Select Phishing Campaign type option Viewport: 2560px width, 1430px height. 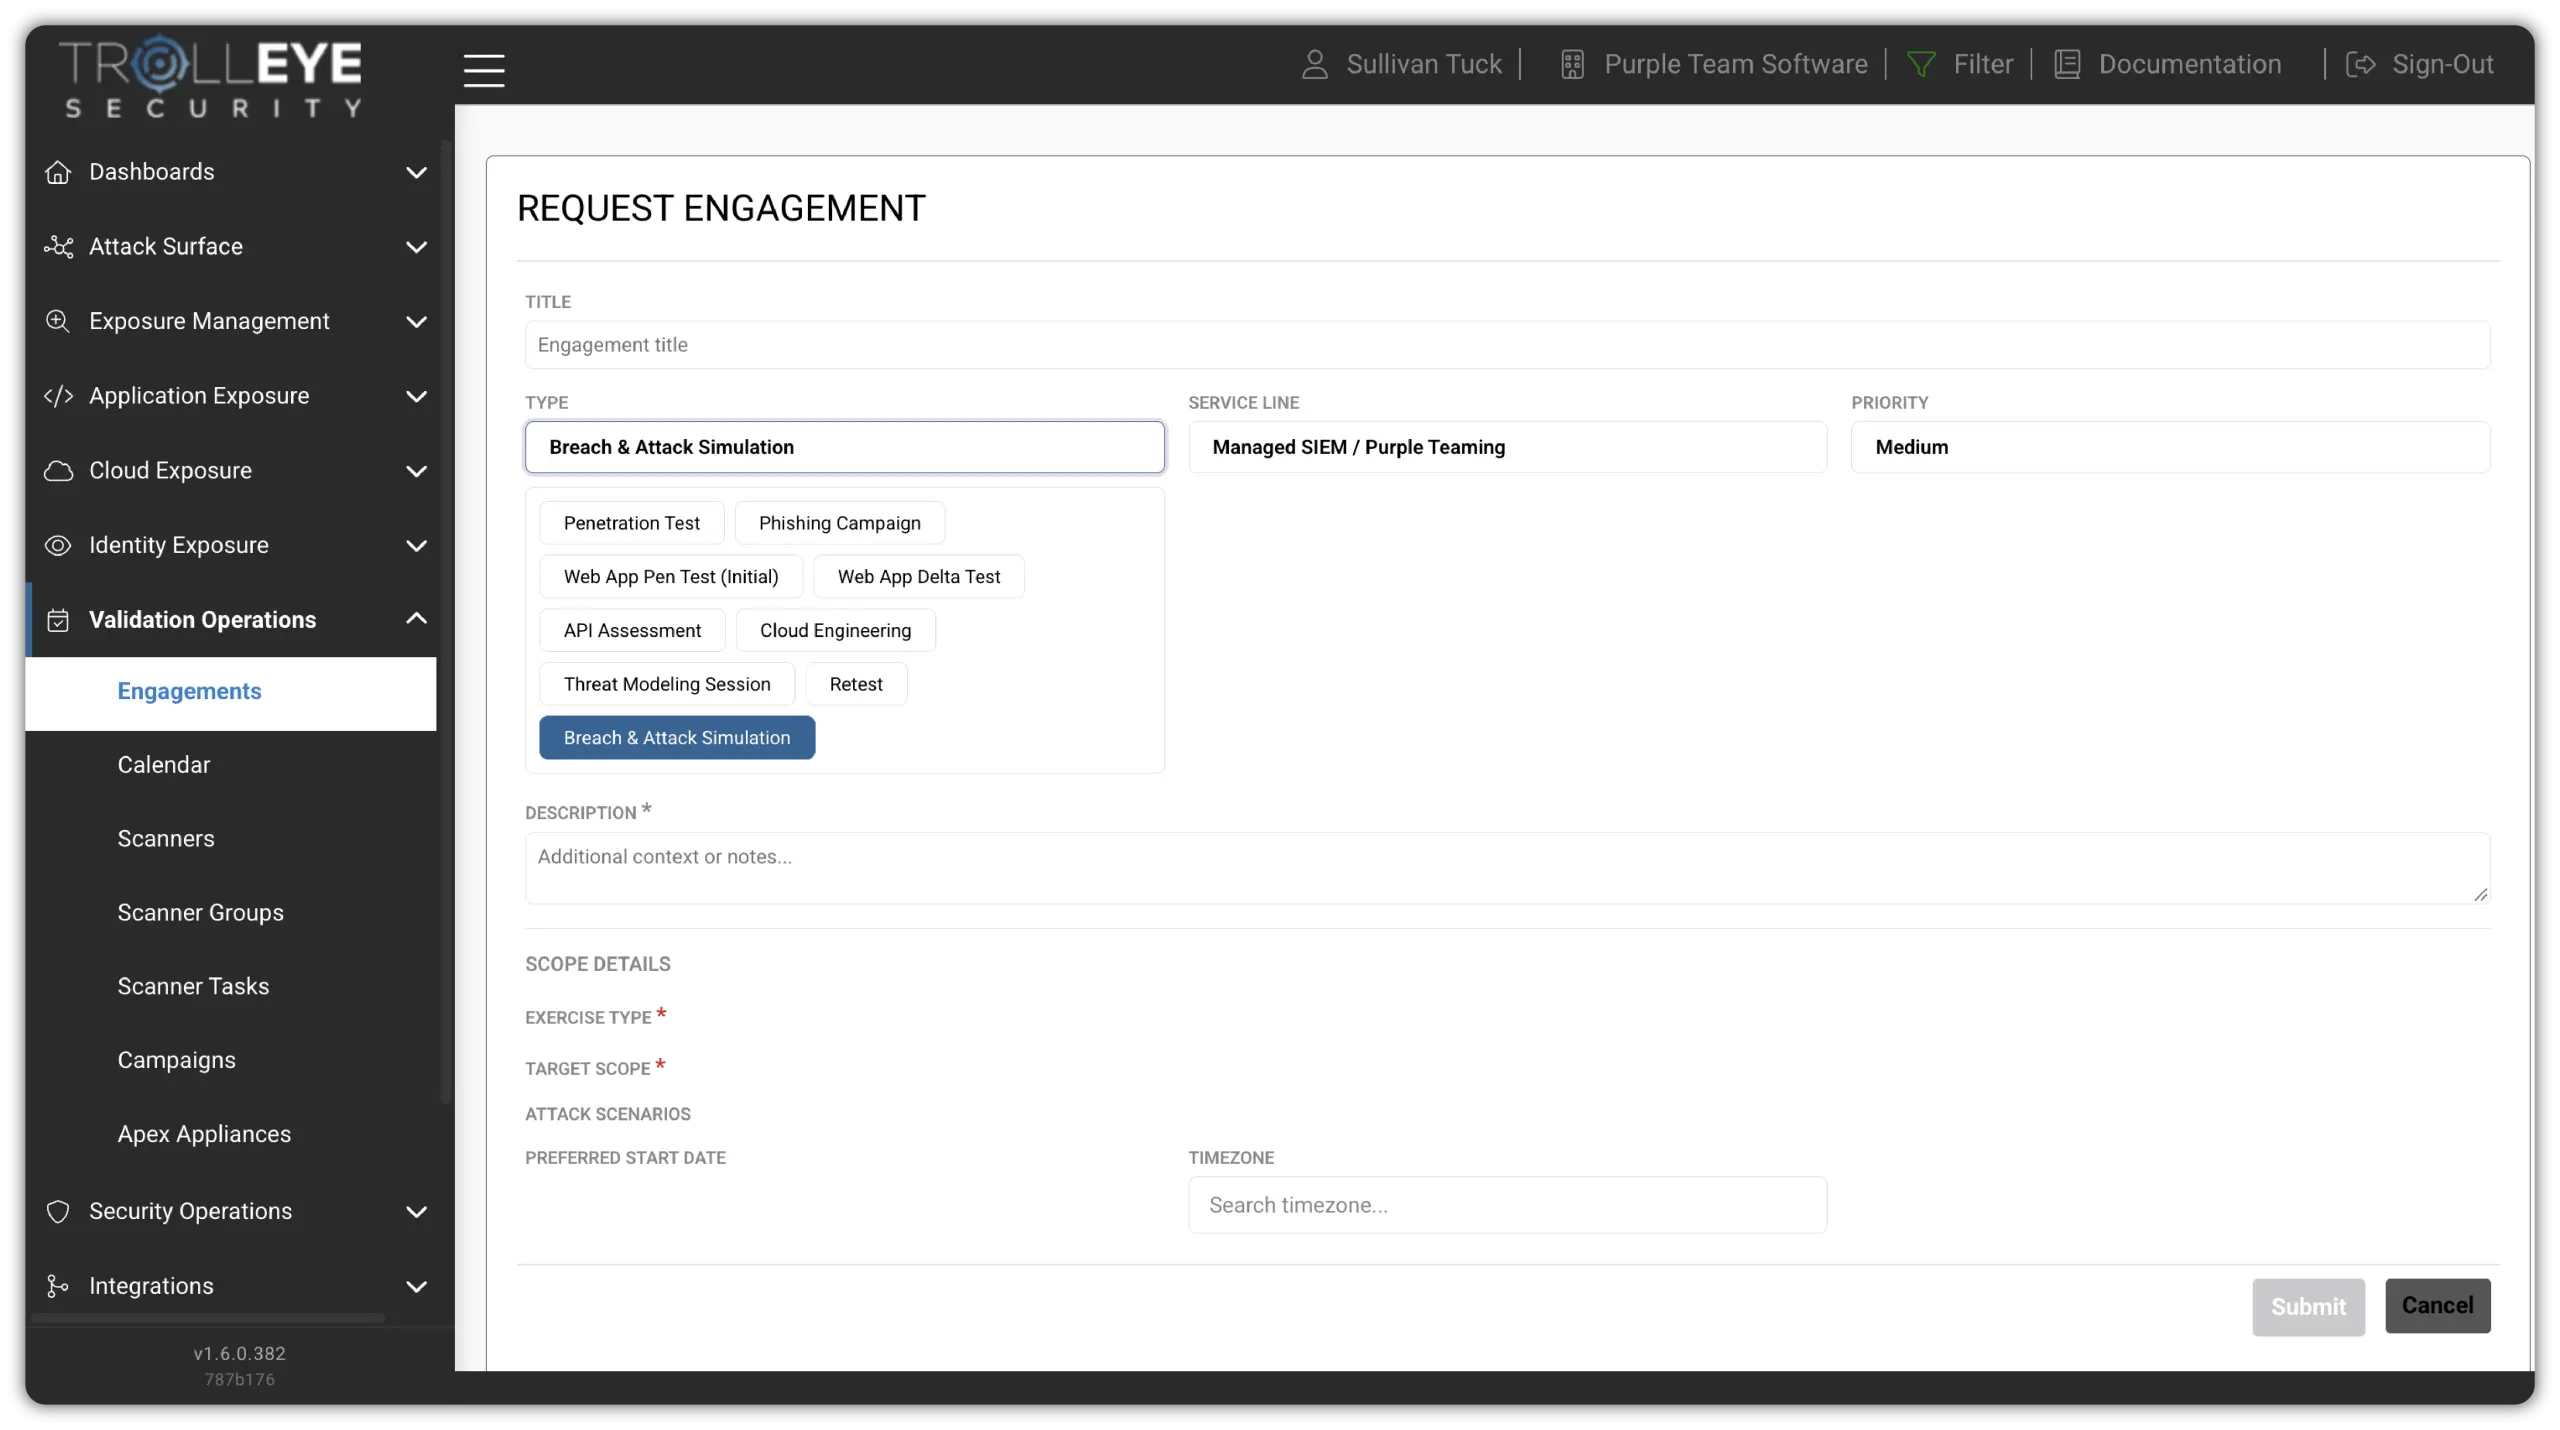[x=839, y=523]
